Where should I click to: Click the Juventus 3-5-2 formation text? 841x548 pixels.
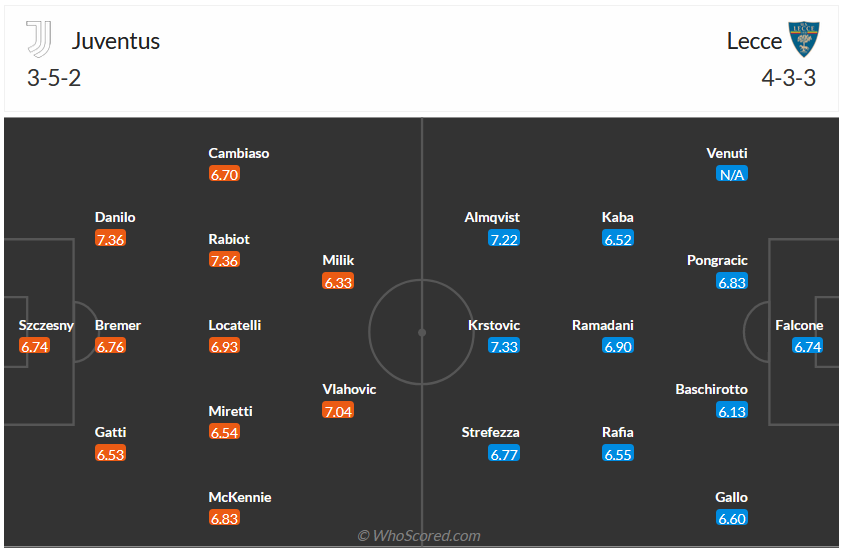pyautogui.click(x=54, y=78)
